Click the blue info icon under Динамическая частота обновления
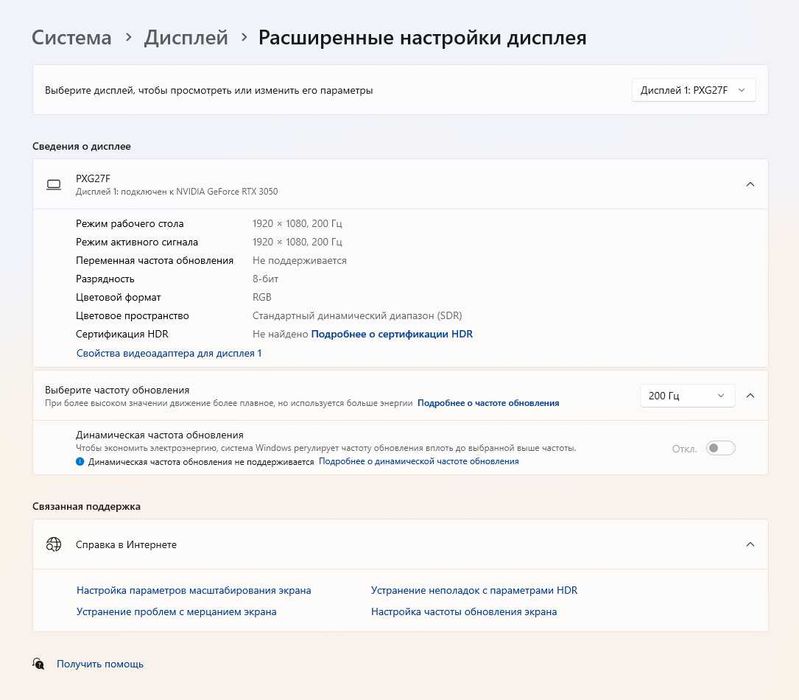 [79, 462]
